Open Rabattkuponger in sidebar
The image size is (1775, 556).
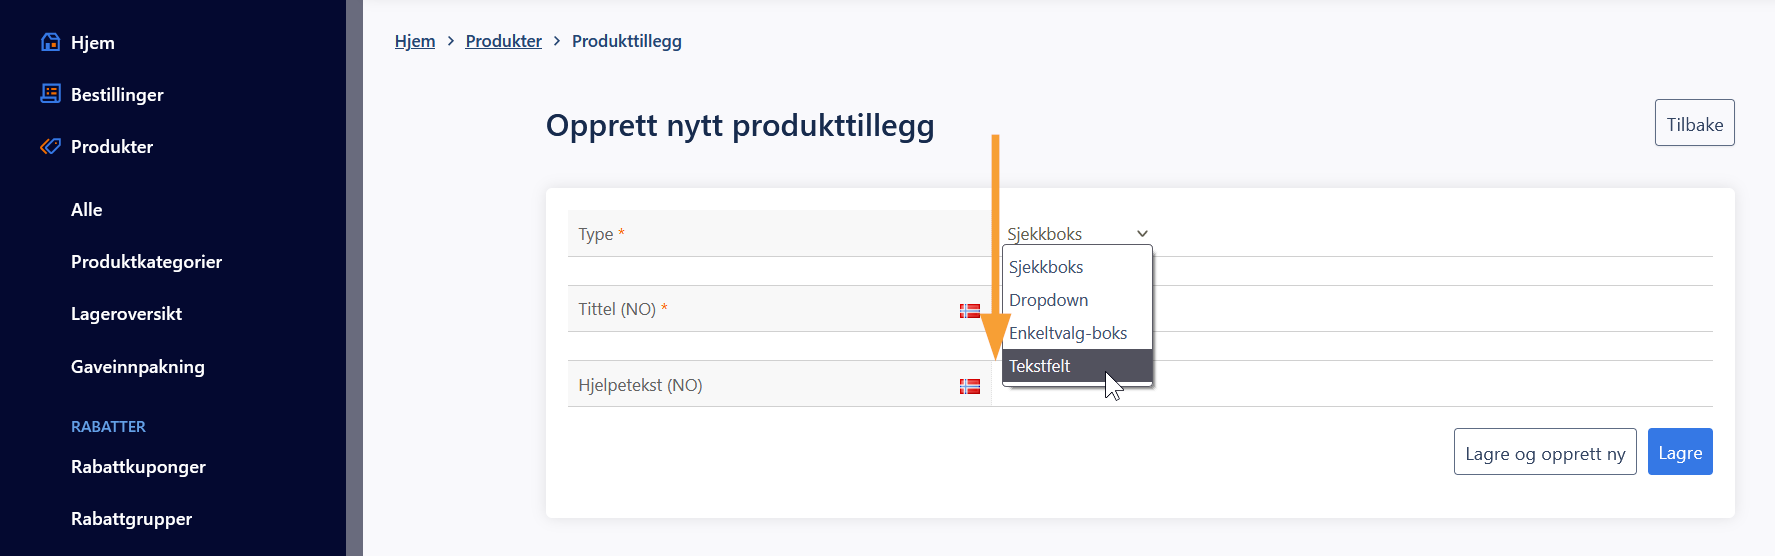(x=138, y=467)
